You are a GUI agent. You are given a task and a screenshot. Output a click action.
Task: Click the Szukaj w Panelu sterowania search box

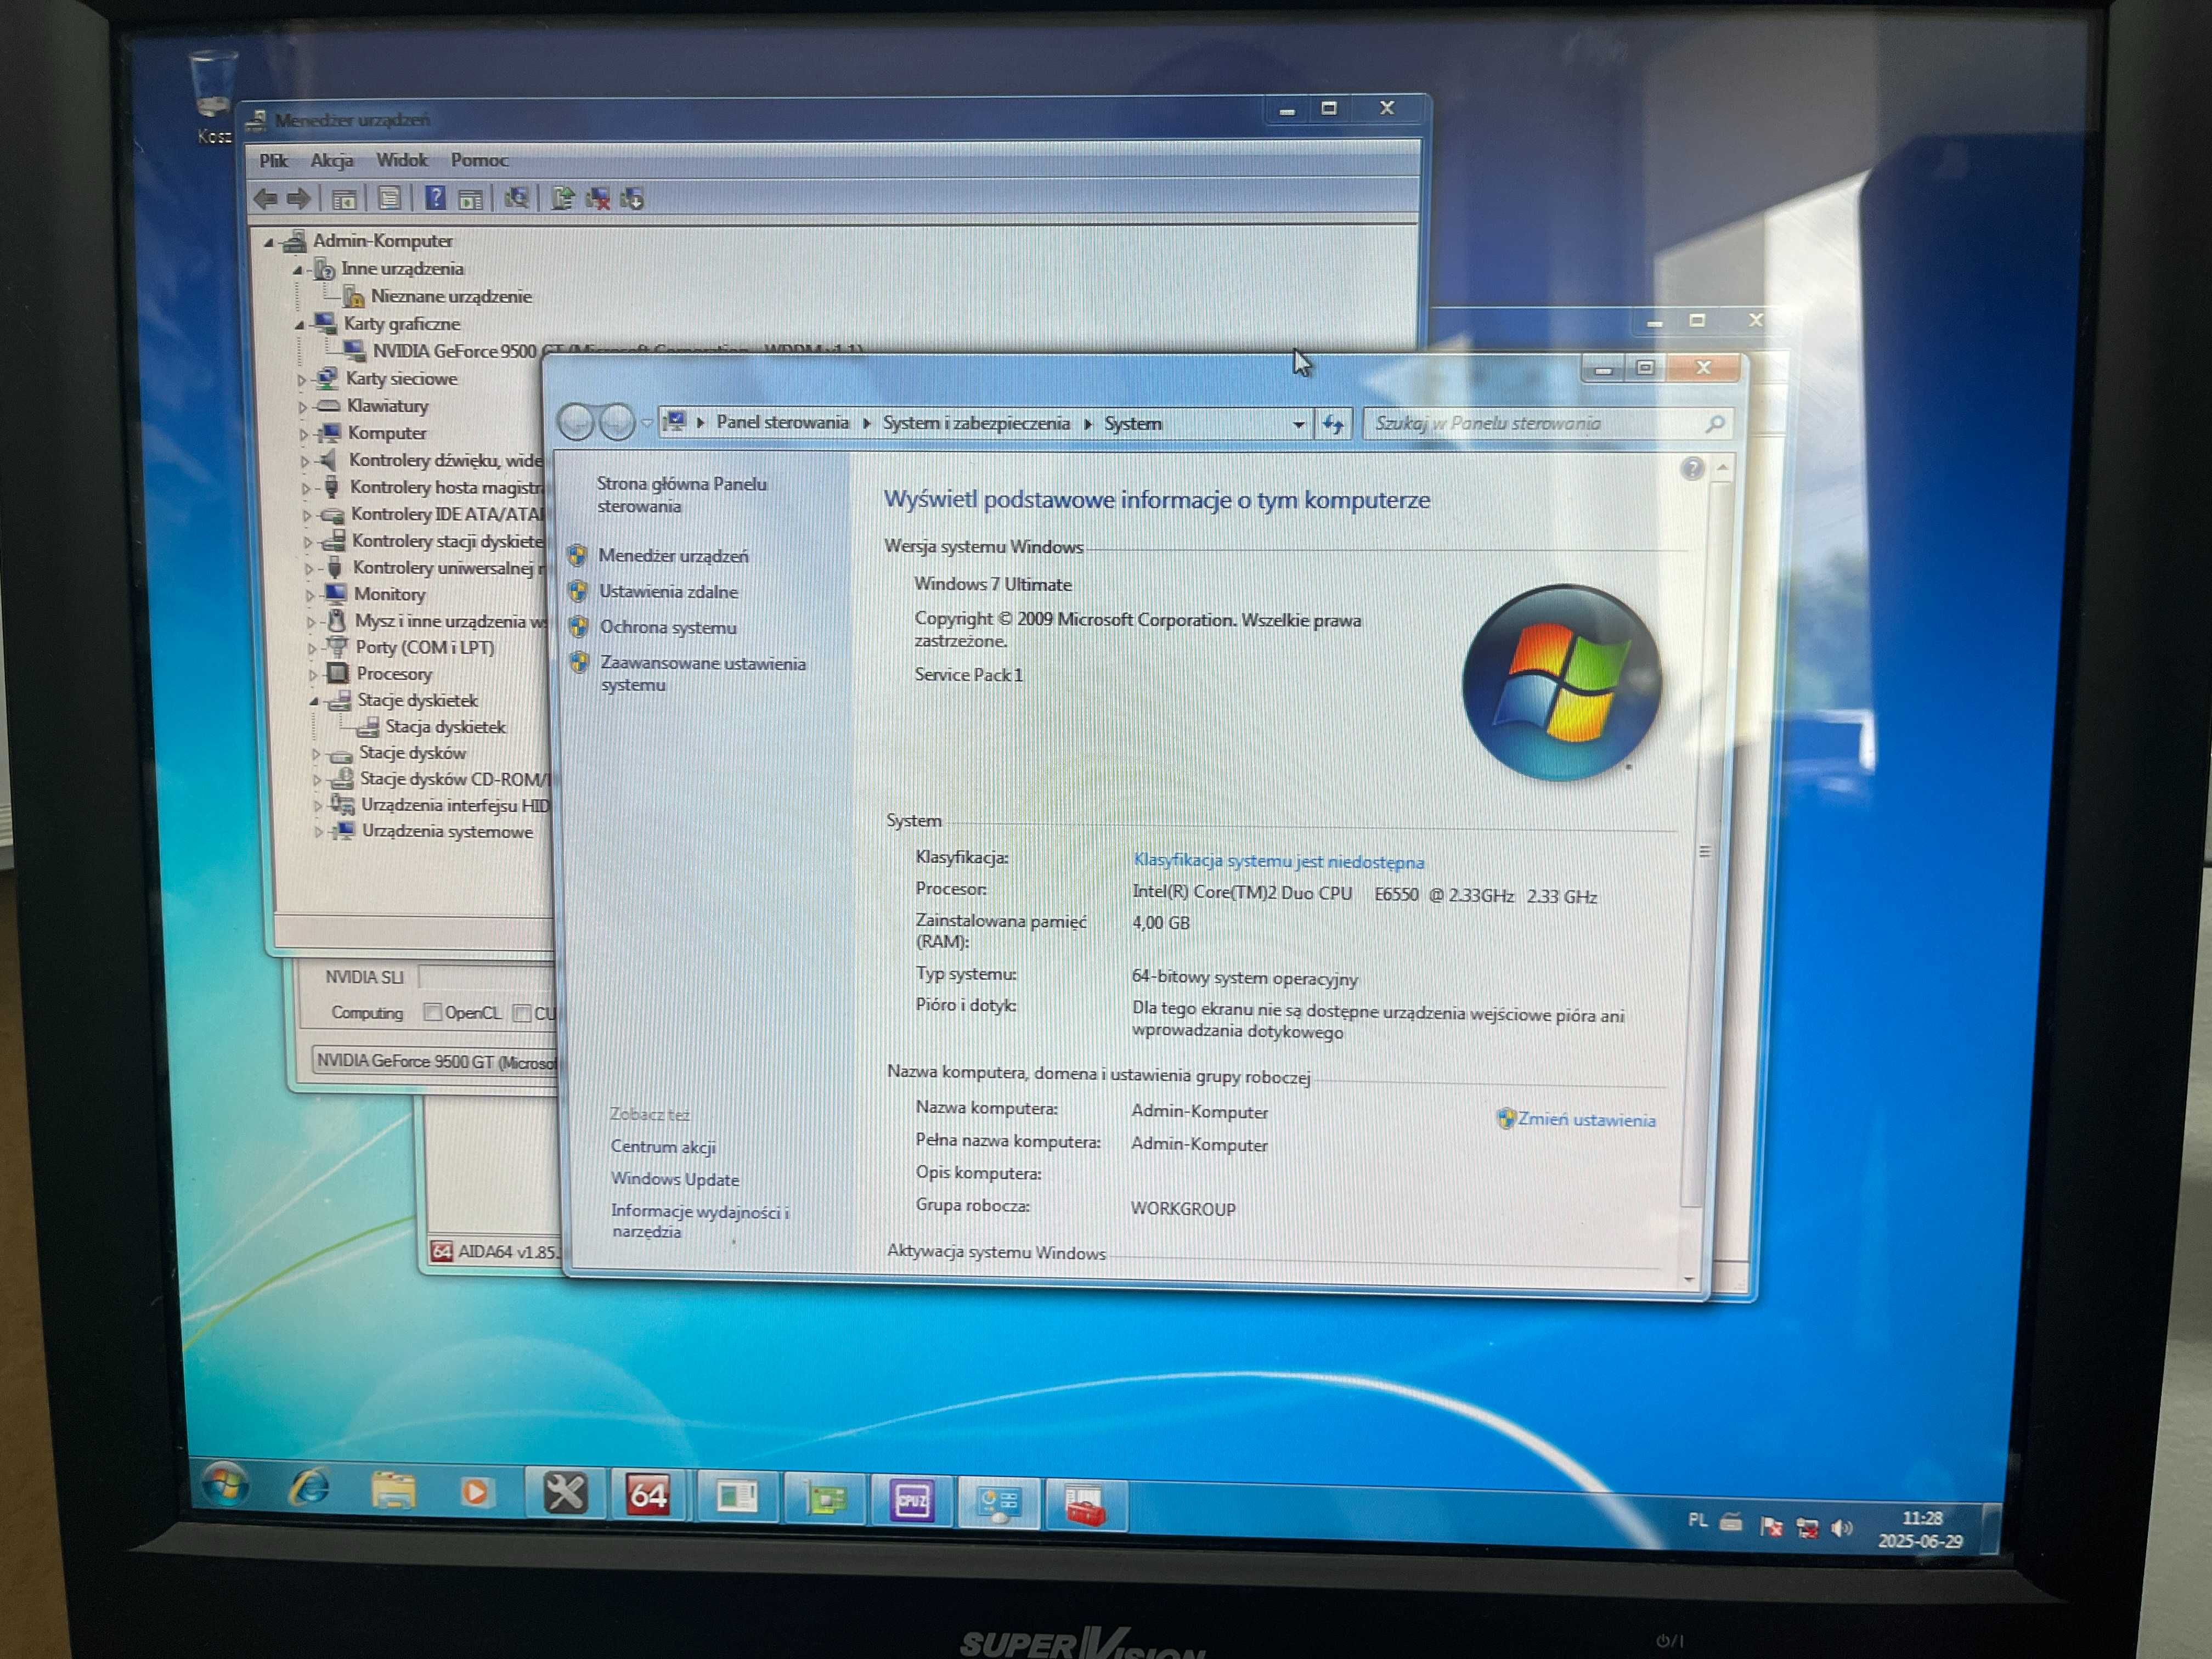pos(1547,424)
